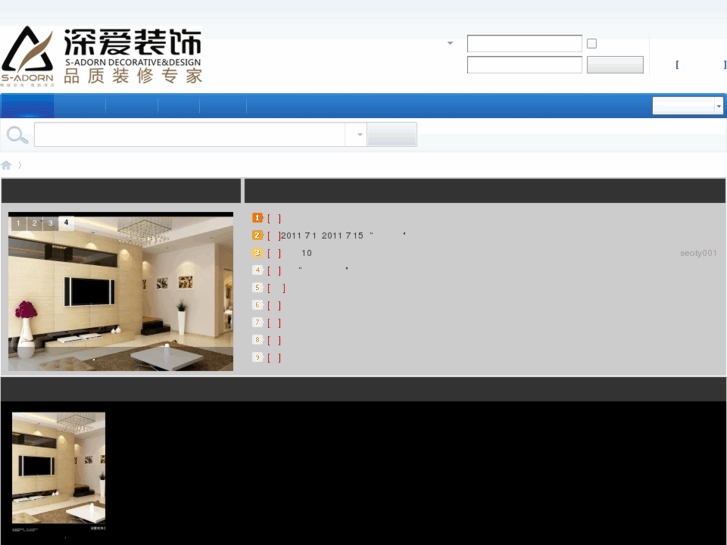727x545 pixels.
Task: Open the author link seoty001
Action: (698, 253)
